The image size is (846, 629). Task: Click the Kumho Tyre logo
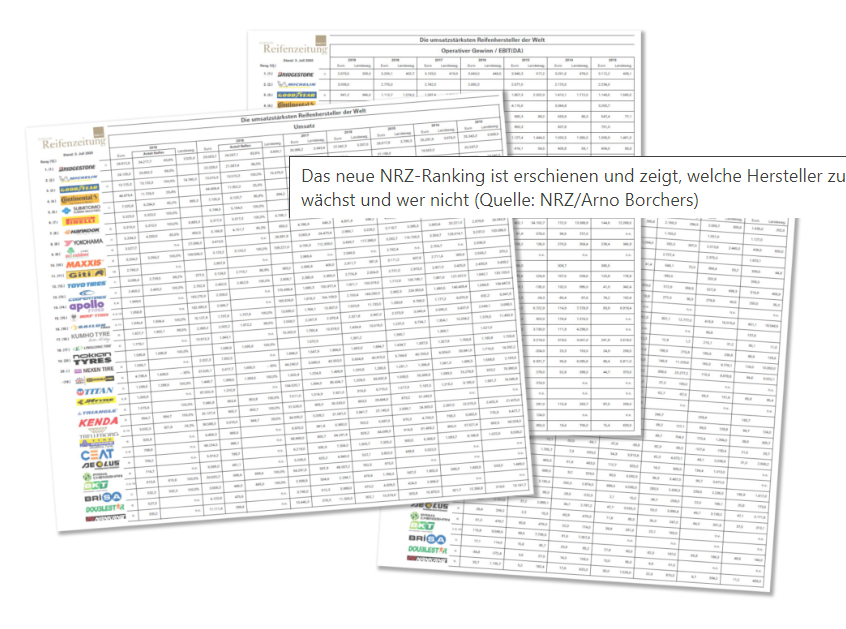click(x=90, y=336)
